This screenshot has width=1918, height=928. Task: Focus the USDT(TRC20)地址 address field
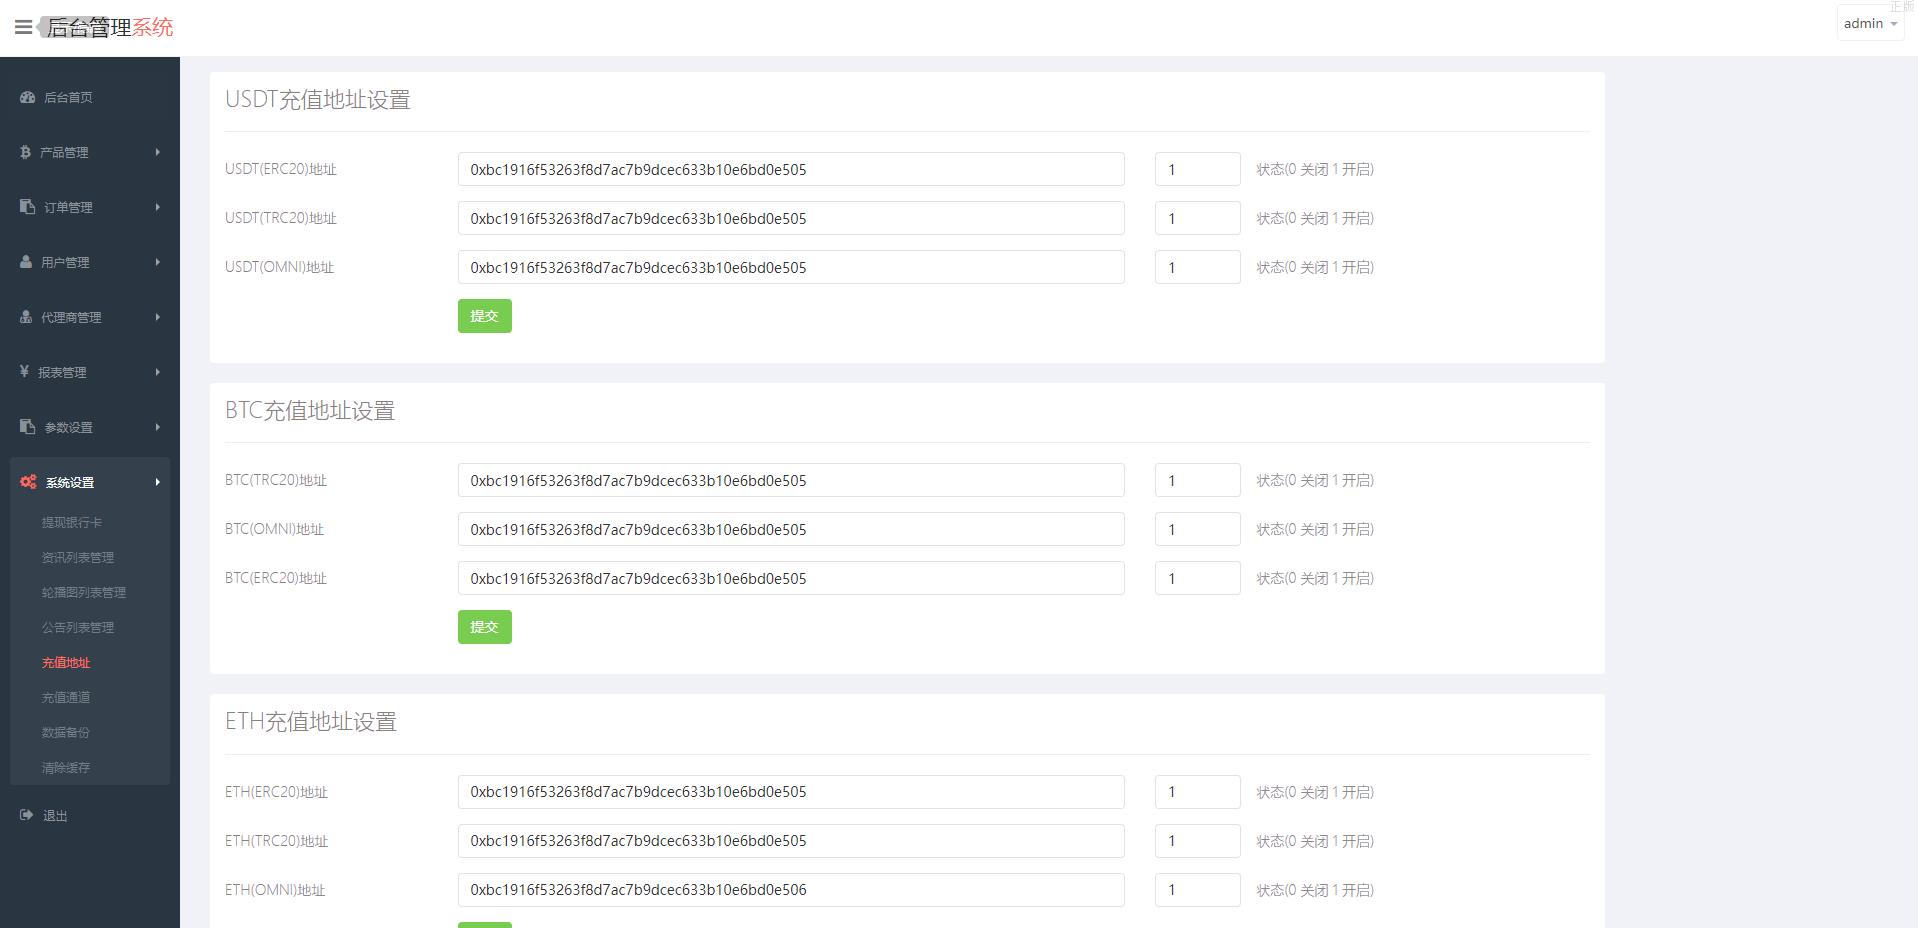pyautogui.click(x=791, y=218)
